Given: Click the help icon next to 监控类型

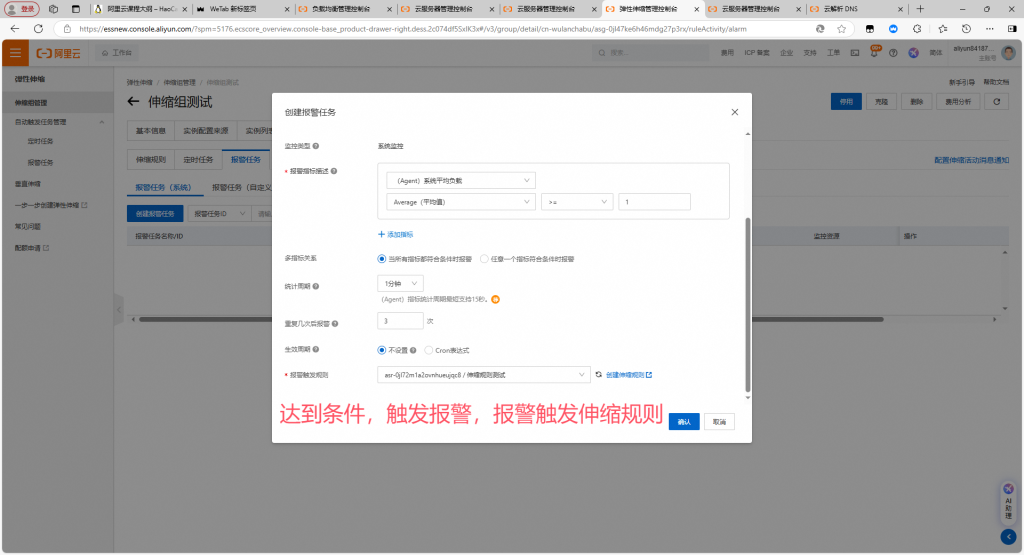Looking at the screenshot, I should [317, 147].
